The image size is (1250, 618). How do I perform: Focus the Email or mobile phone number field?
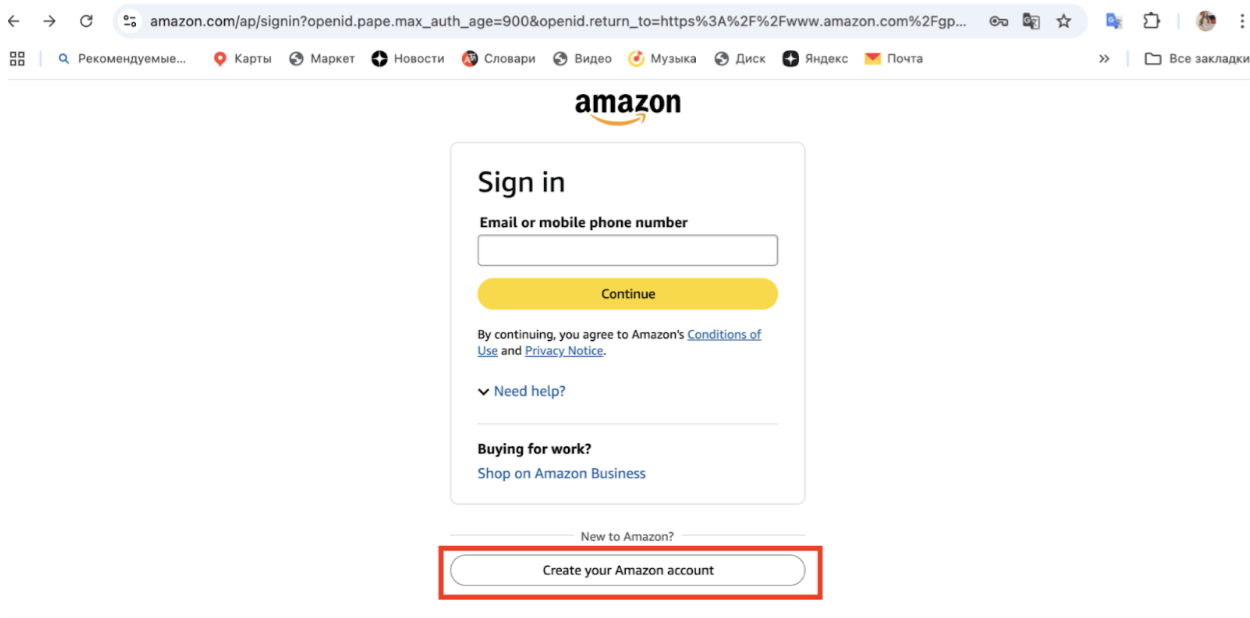(627, 250)
